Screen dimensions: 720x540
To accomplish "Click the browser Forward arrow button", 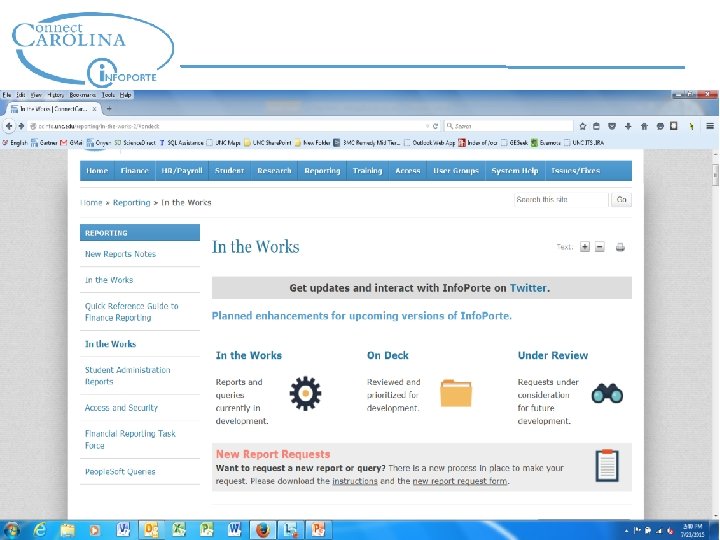I will click(21, 126).
